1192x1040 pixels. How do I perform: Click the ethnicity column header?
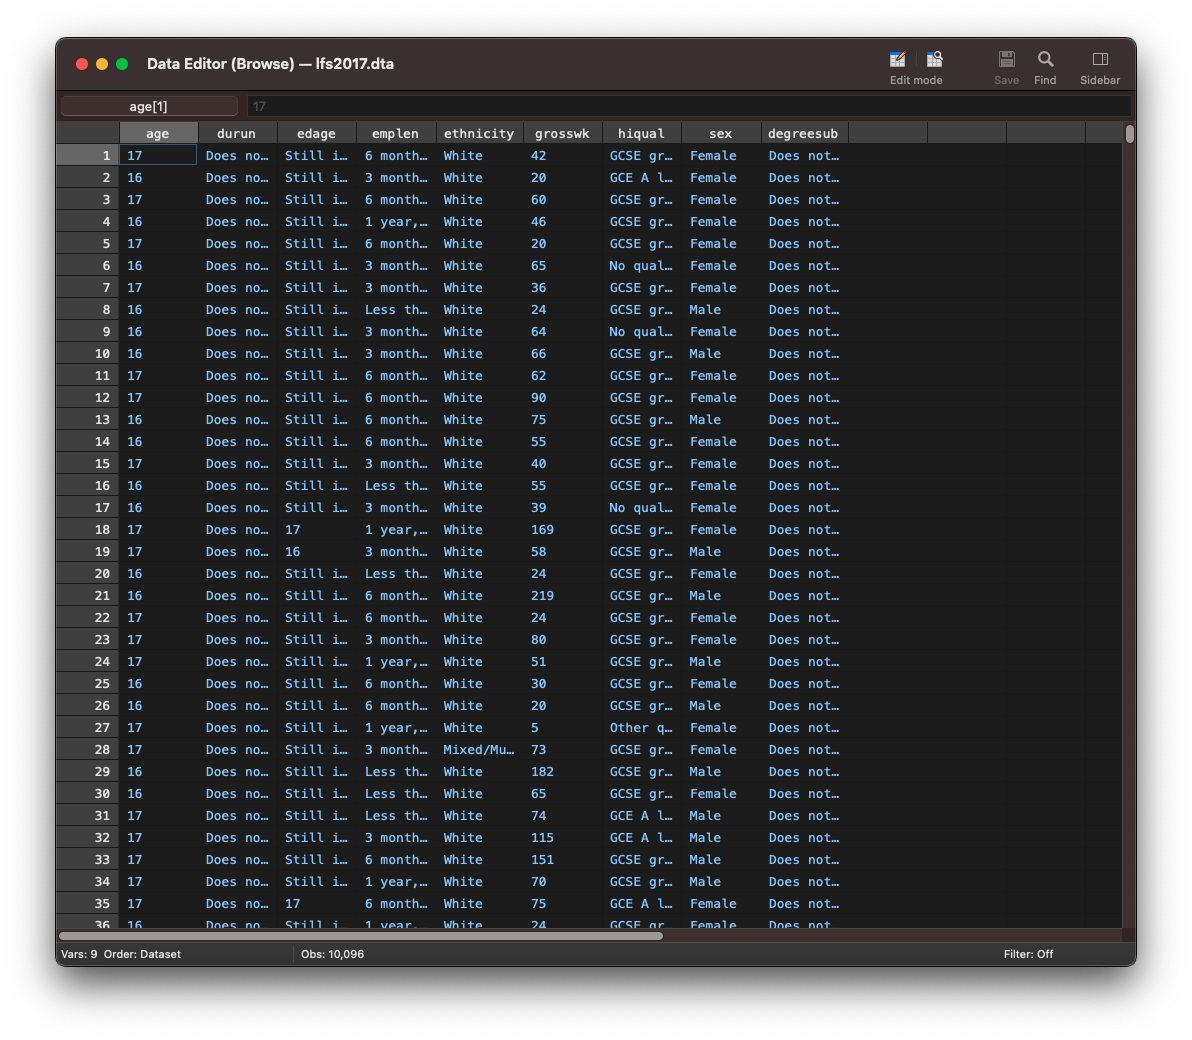(x=478, y=133)
